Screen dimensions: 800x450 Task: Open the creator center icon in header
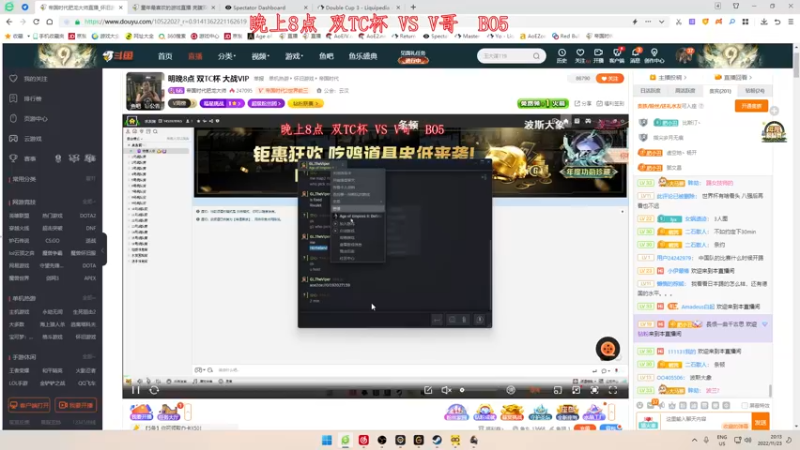[654, 55]
